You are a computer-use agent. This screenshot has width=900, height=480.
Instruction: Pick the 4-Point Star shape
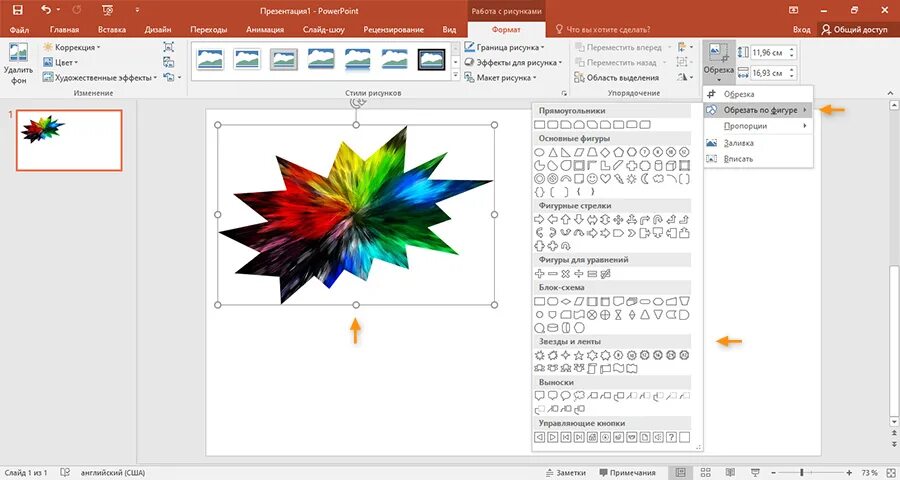click(566, 355)
